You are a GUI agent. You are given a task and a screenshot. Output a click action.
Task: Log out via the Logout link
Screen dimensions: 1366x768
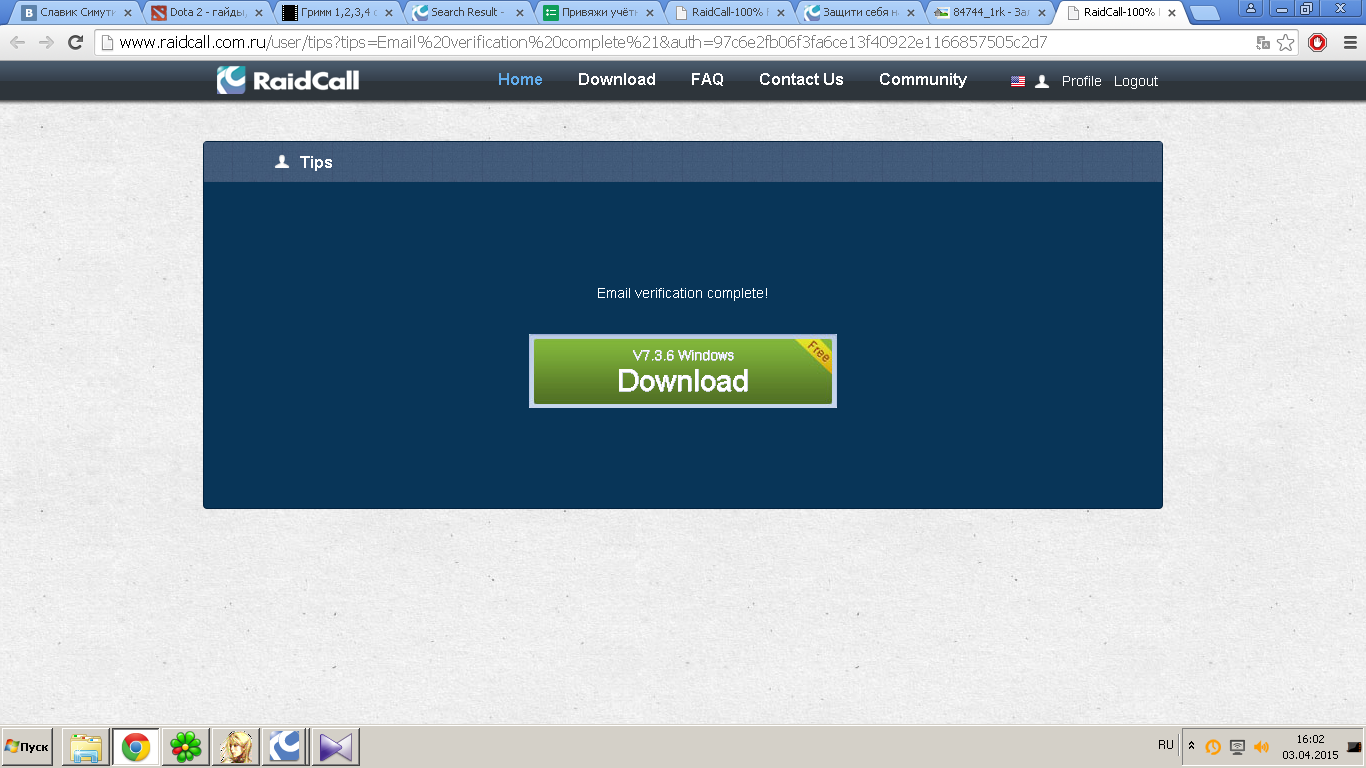pyautogui.click(x=1136, y=82)
